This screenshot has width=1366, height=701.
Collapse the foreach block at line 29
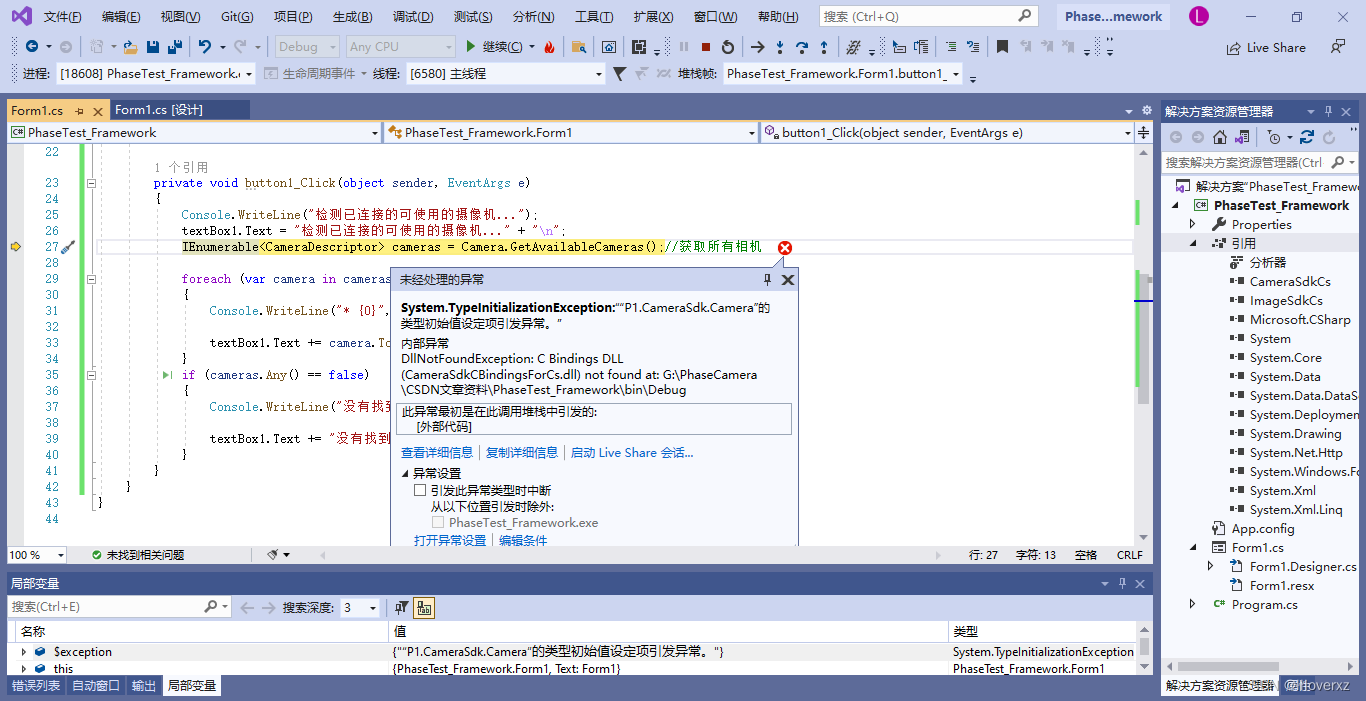(x=91, y=279)
